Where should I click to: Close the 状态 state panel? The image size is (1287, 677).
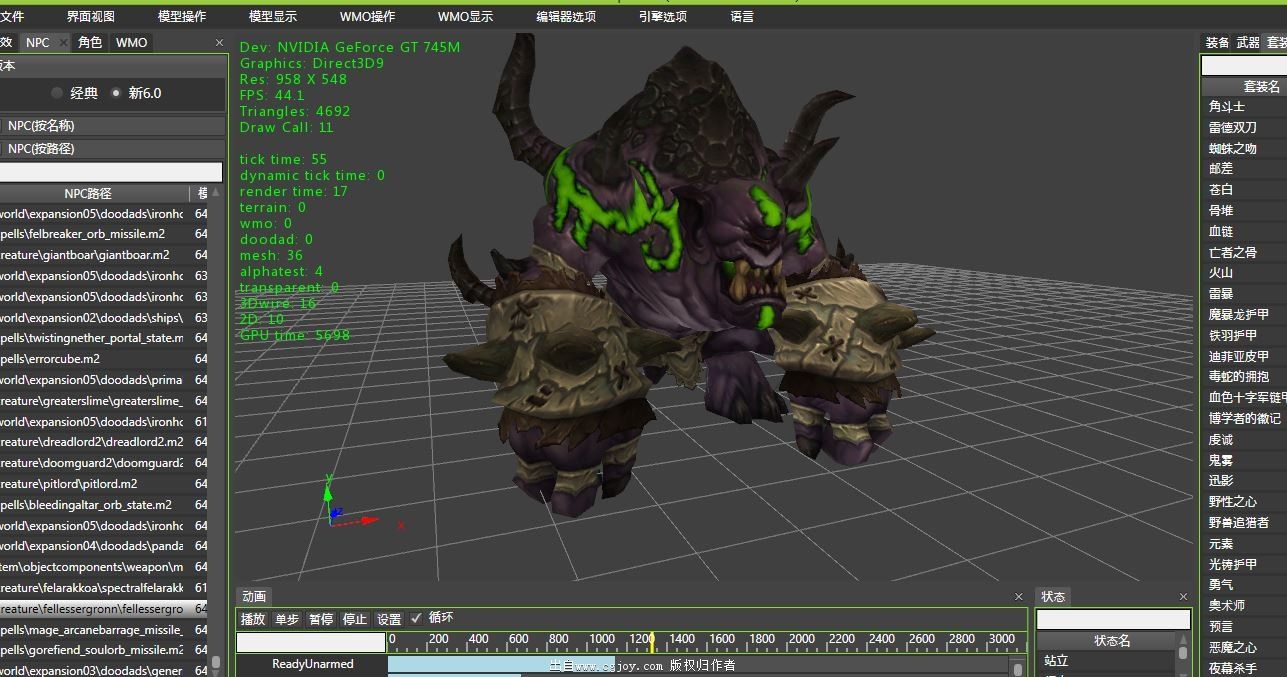tap(1183, 596)
